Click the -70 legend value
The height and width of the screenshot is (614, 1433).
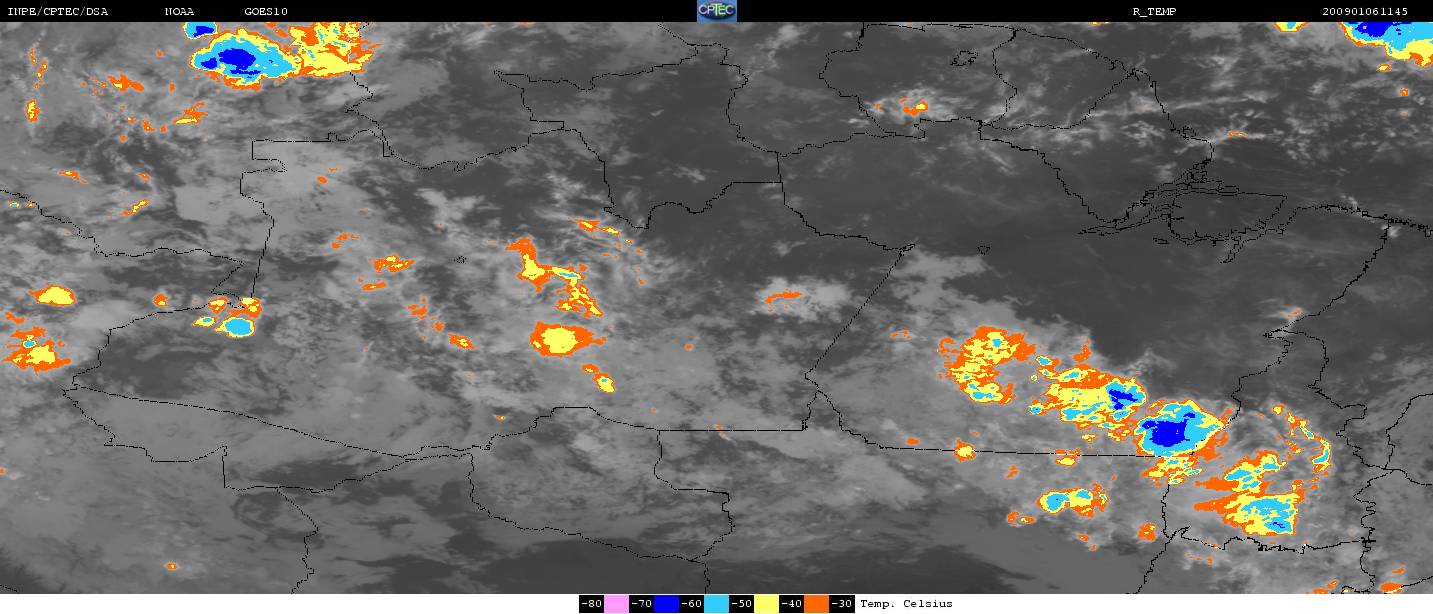(641, 604)
